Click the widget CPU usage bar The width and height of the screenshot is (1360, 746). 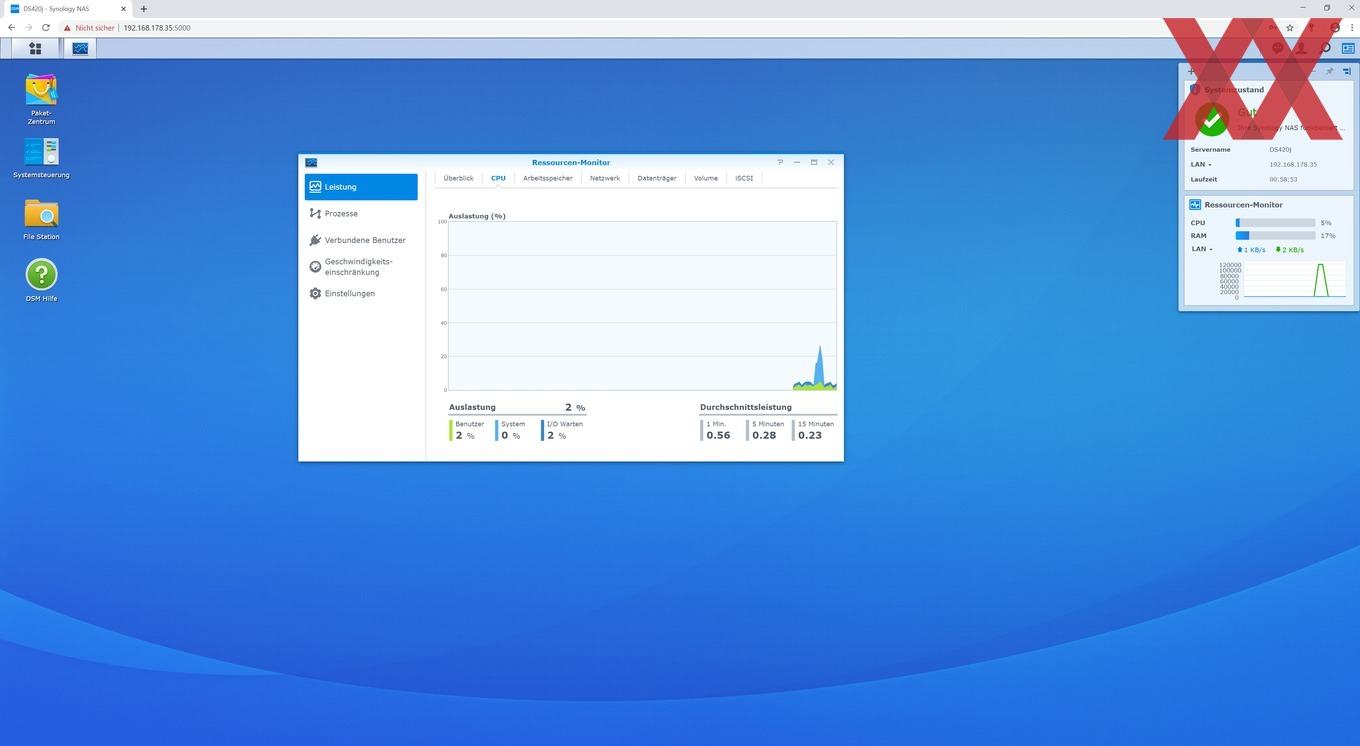coord(1275,223)
